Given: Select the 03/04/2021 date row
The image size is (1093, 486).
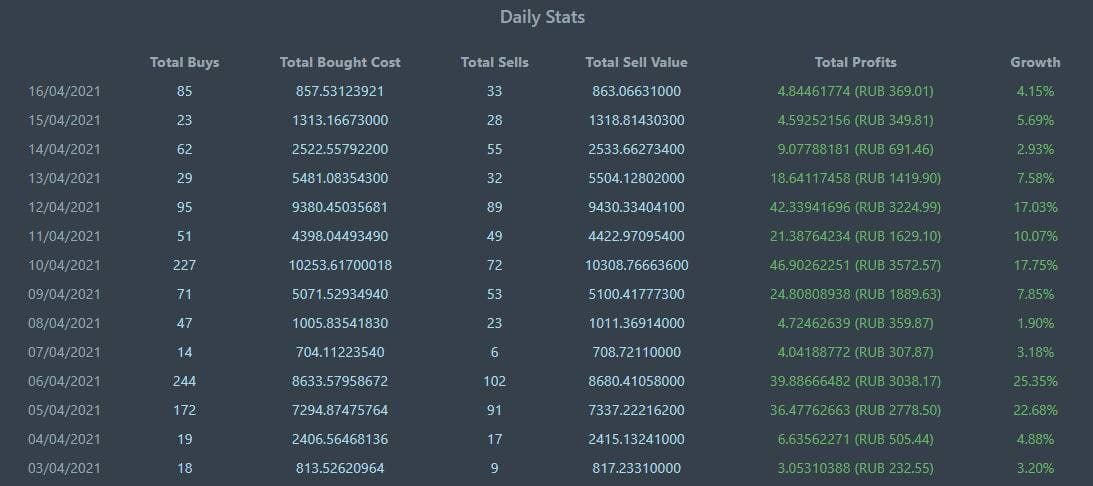Looking at the screenshot, I should [65, 468].
